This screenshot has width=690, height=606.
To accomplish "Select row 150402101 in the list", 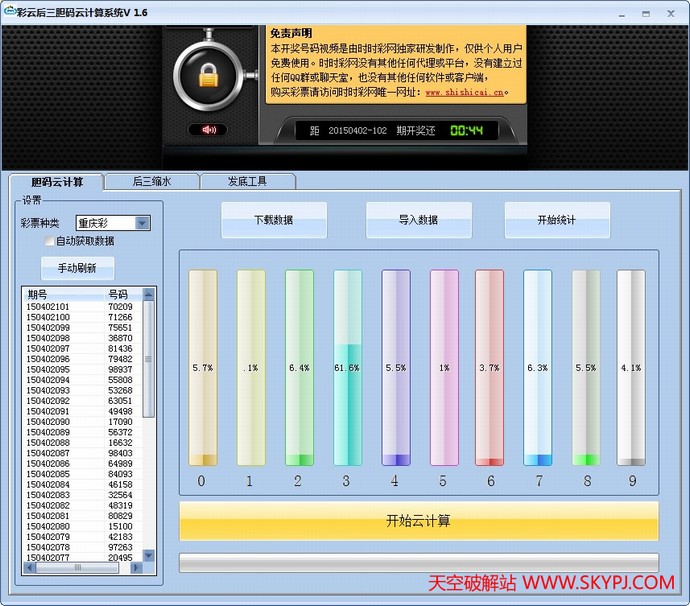I will click(x=48, y=307).
